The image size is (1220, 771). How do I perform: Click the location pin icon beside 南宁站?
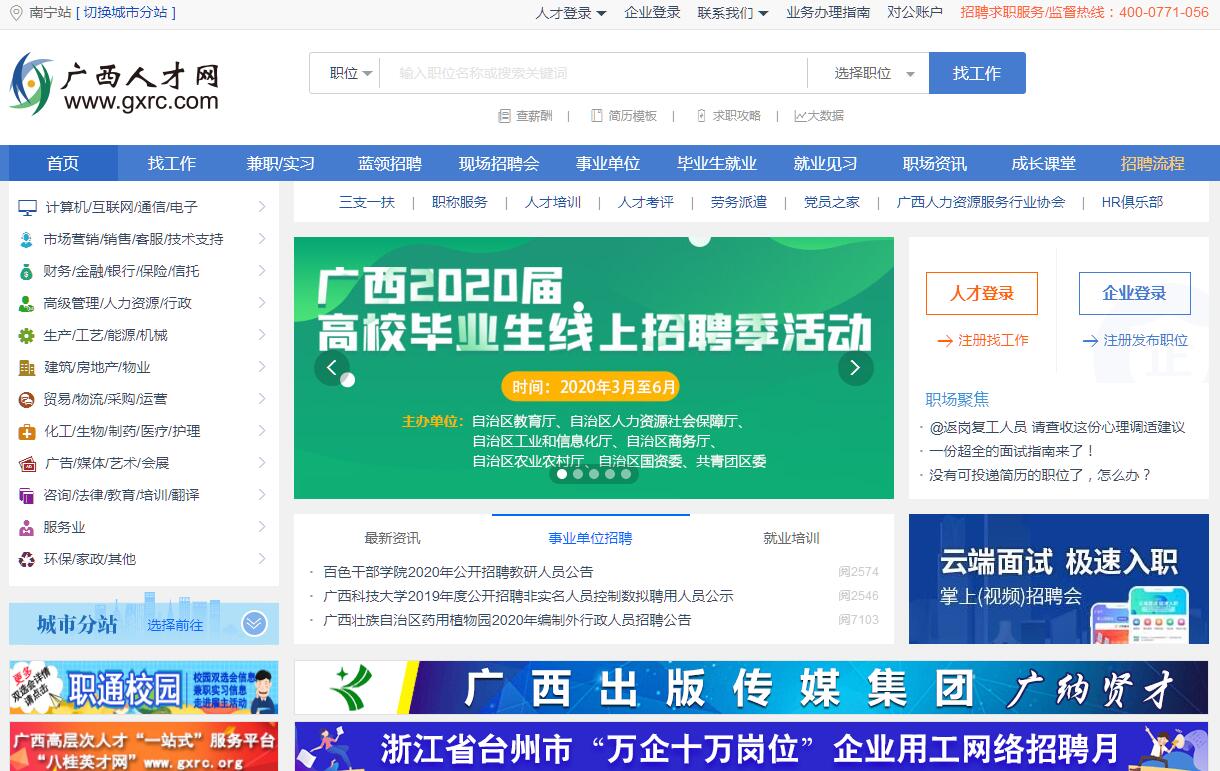[15, 13]
